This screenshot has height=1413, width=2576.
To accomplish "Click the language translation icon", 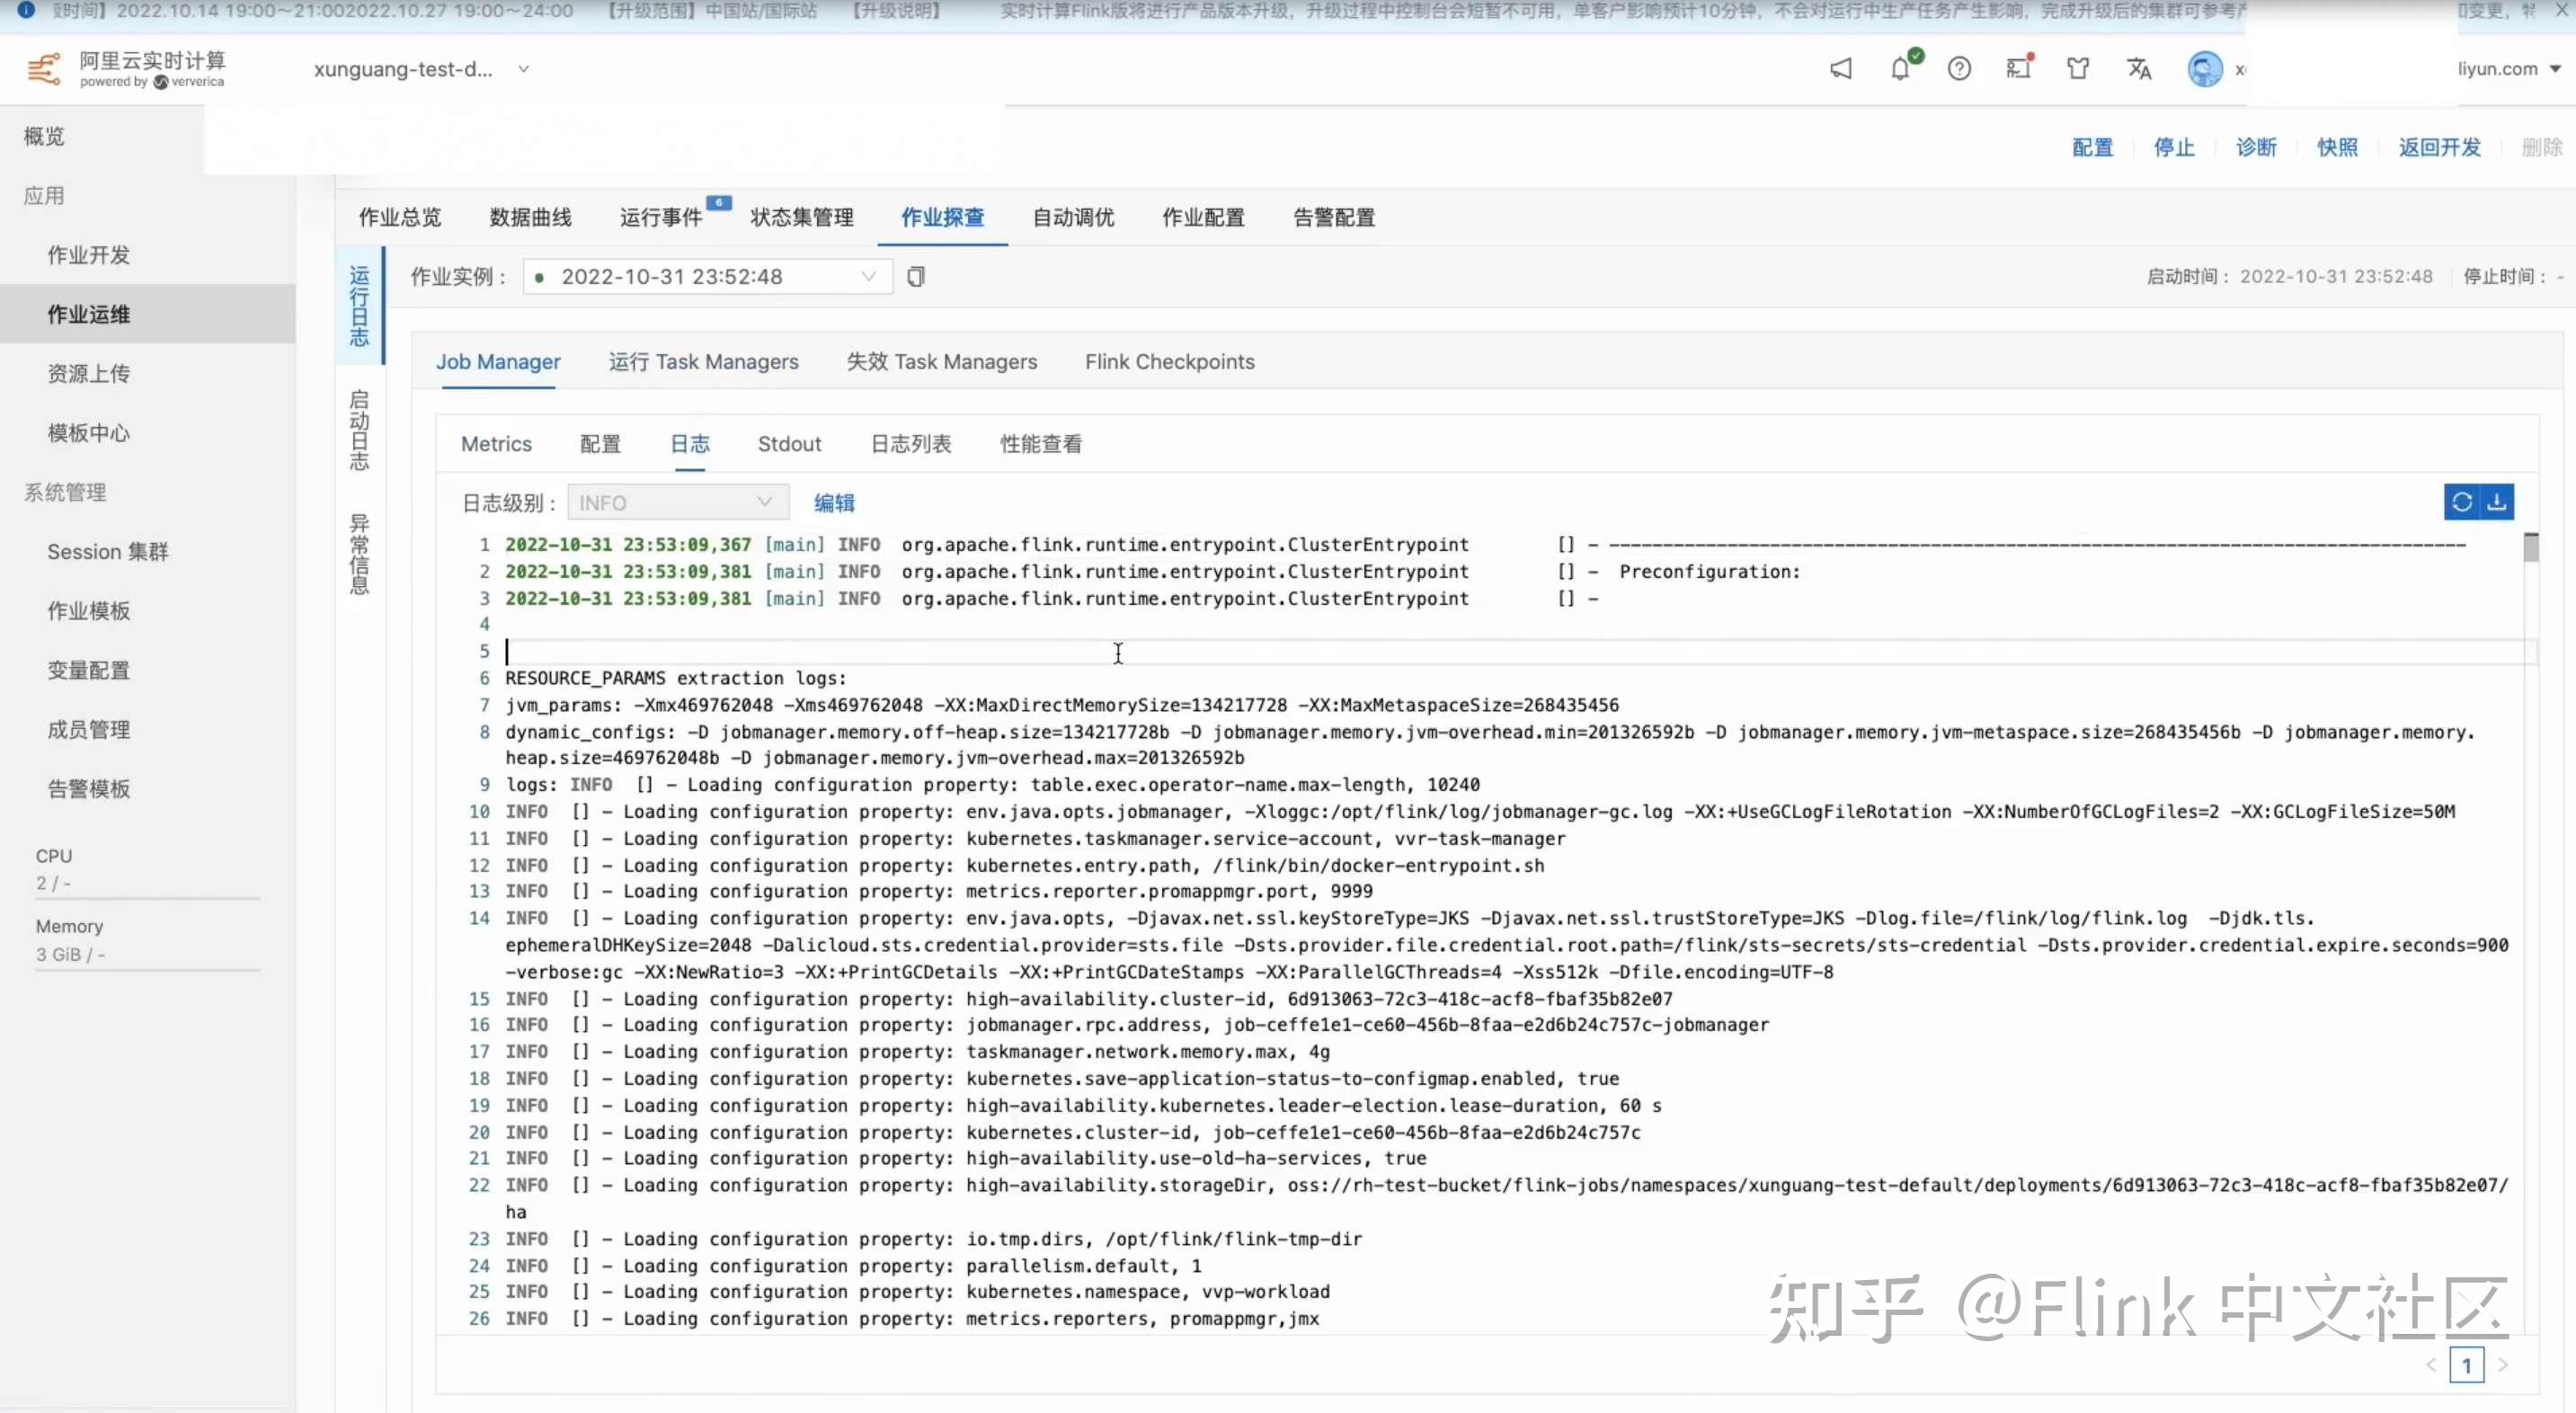I will point(2138,69).
